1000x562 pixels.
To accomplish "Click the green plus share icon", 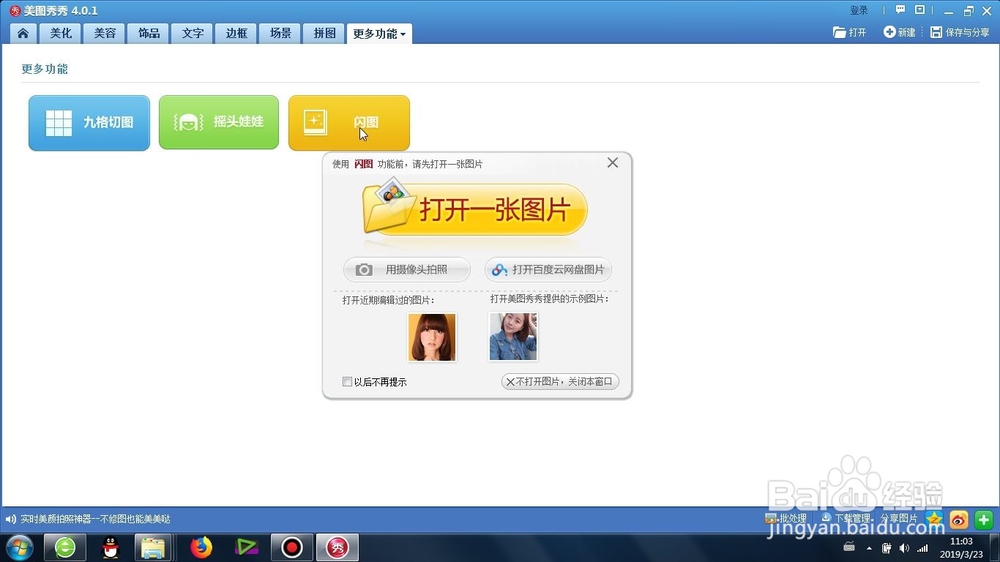I will tap(983, 520).
